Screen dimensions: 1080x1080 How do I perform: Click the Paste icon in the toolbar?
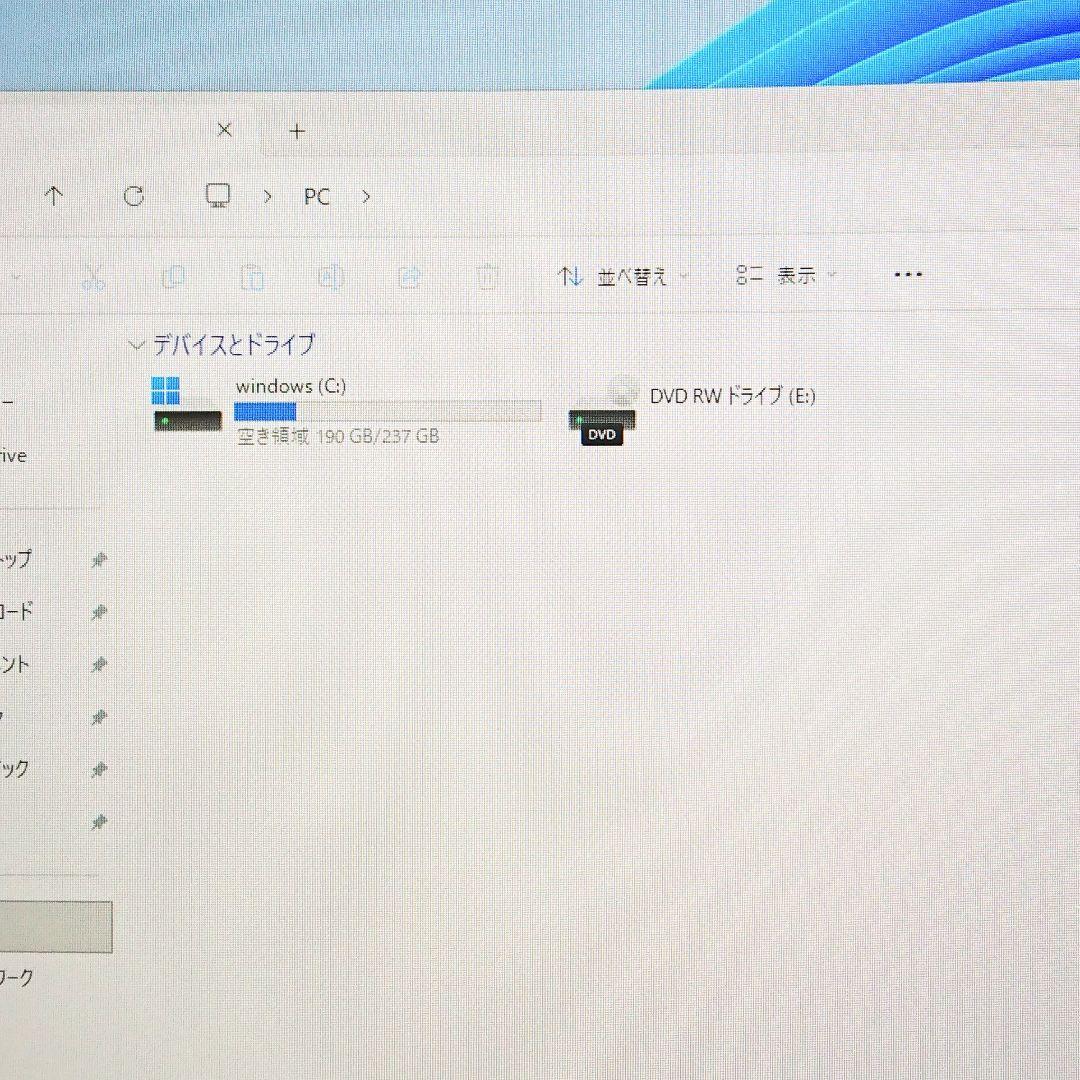point(252,276)
